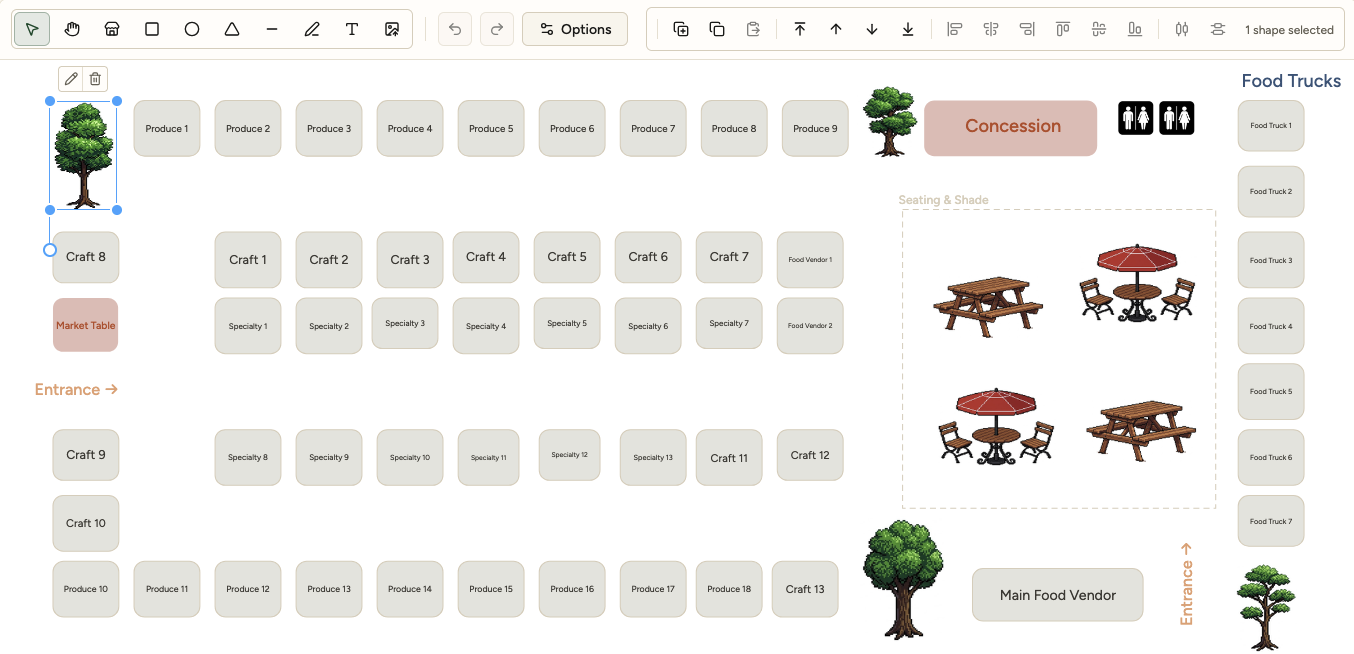Select the triangle shape tool
This screenshot has width=1354, height=654.
232,29
